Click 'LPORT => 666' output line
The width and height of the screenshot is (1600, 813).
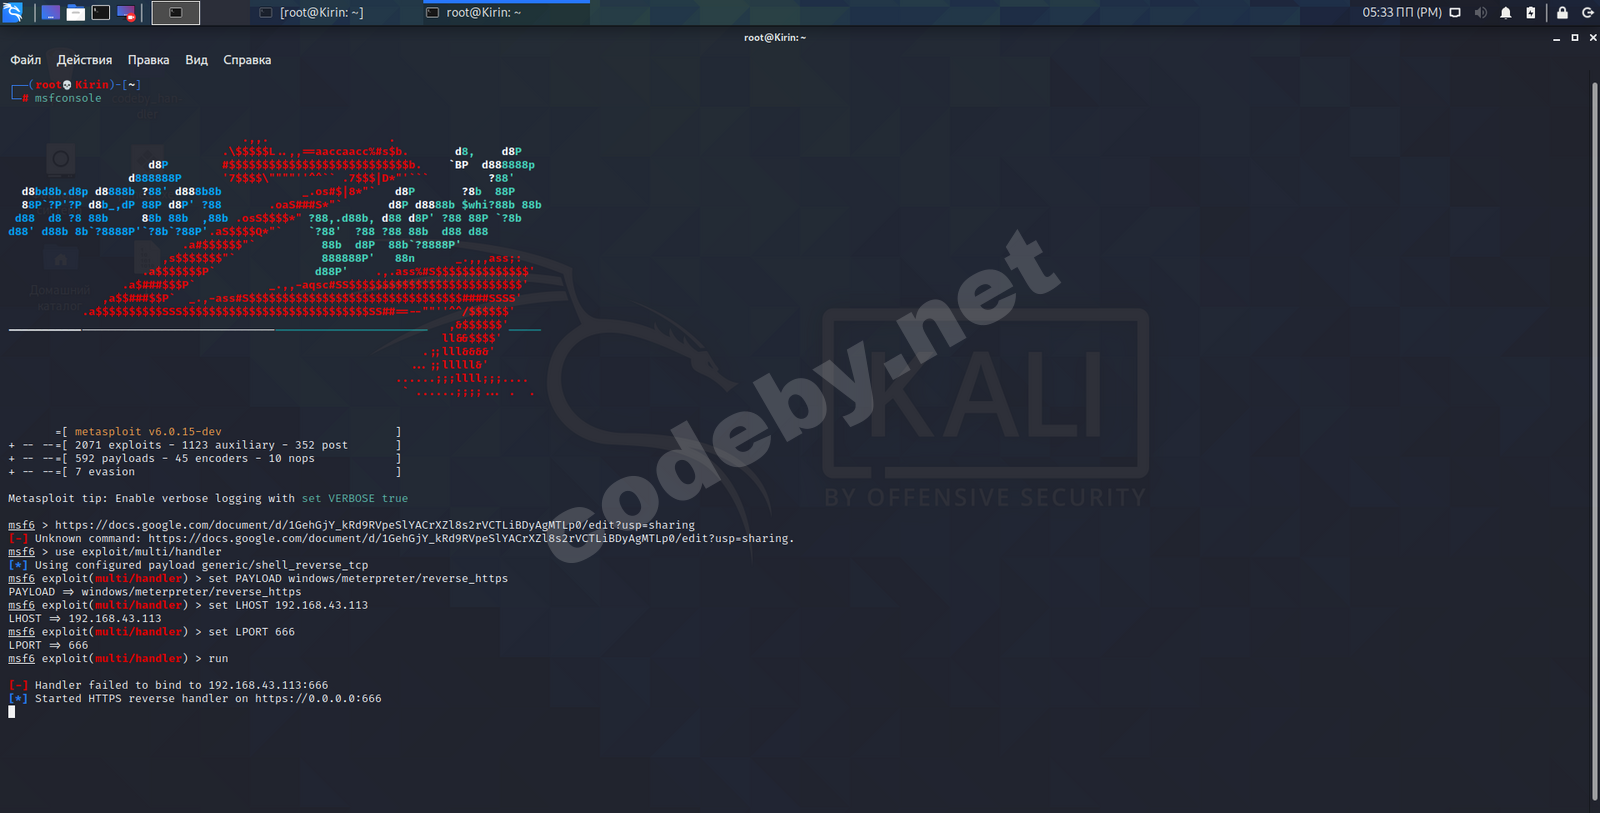tap(48, 645)
